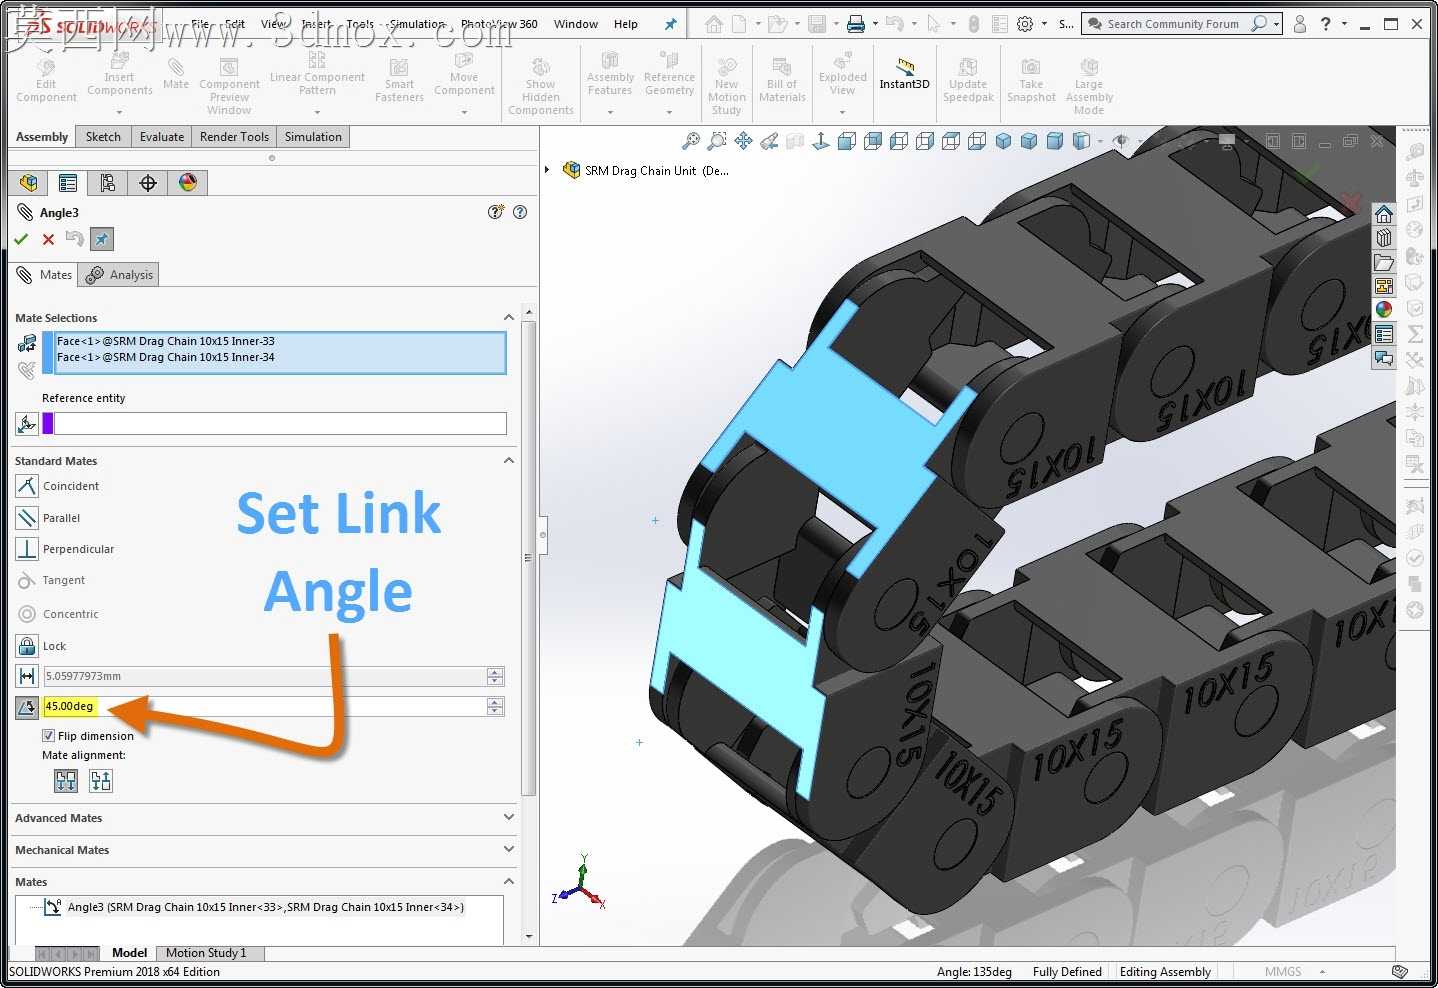Viewport: 1438px width, 988px height.
Task: Open the Help menu
Action: (x=626, y=24)
